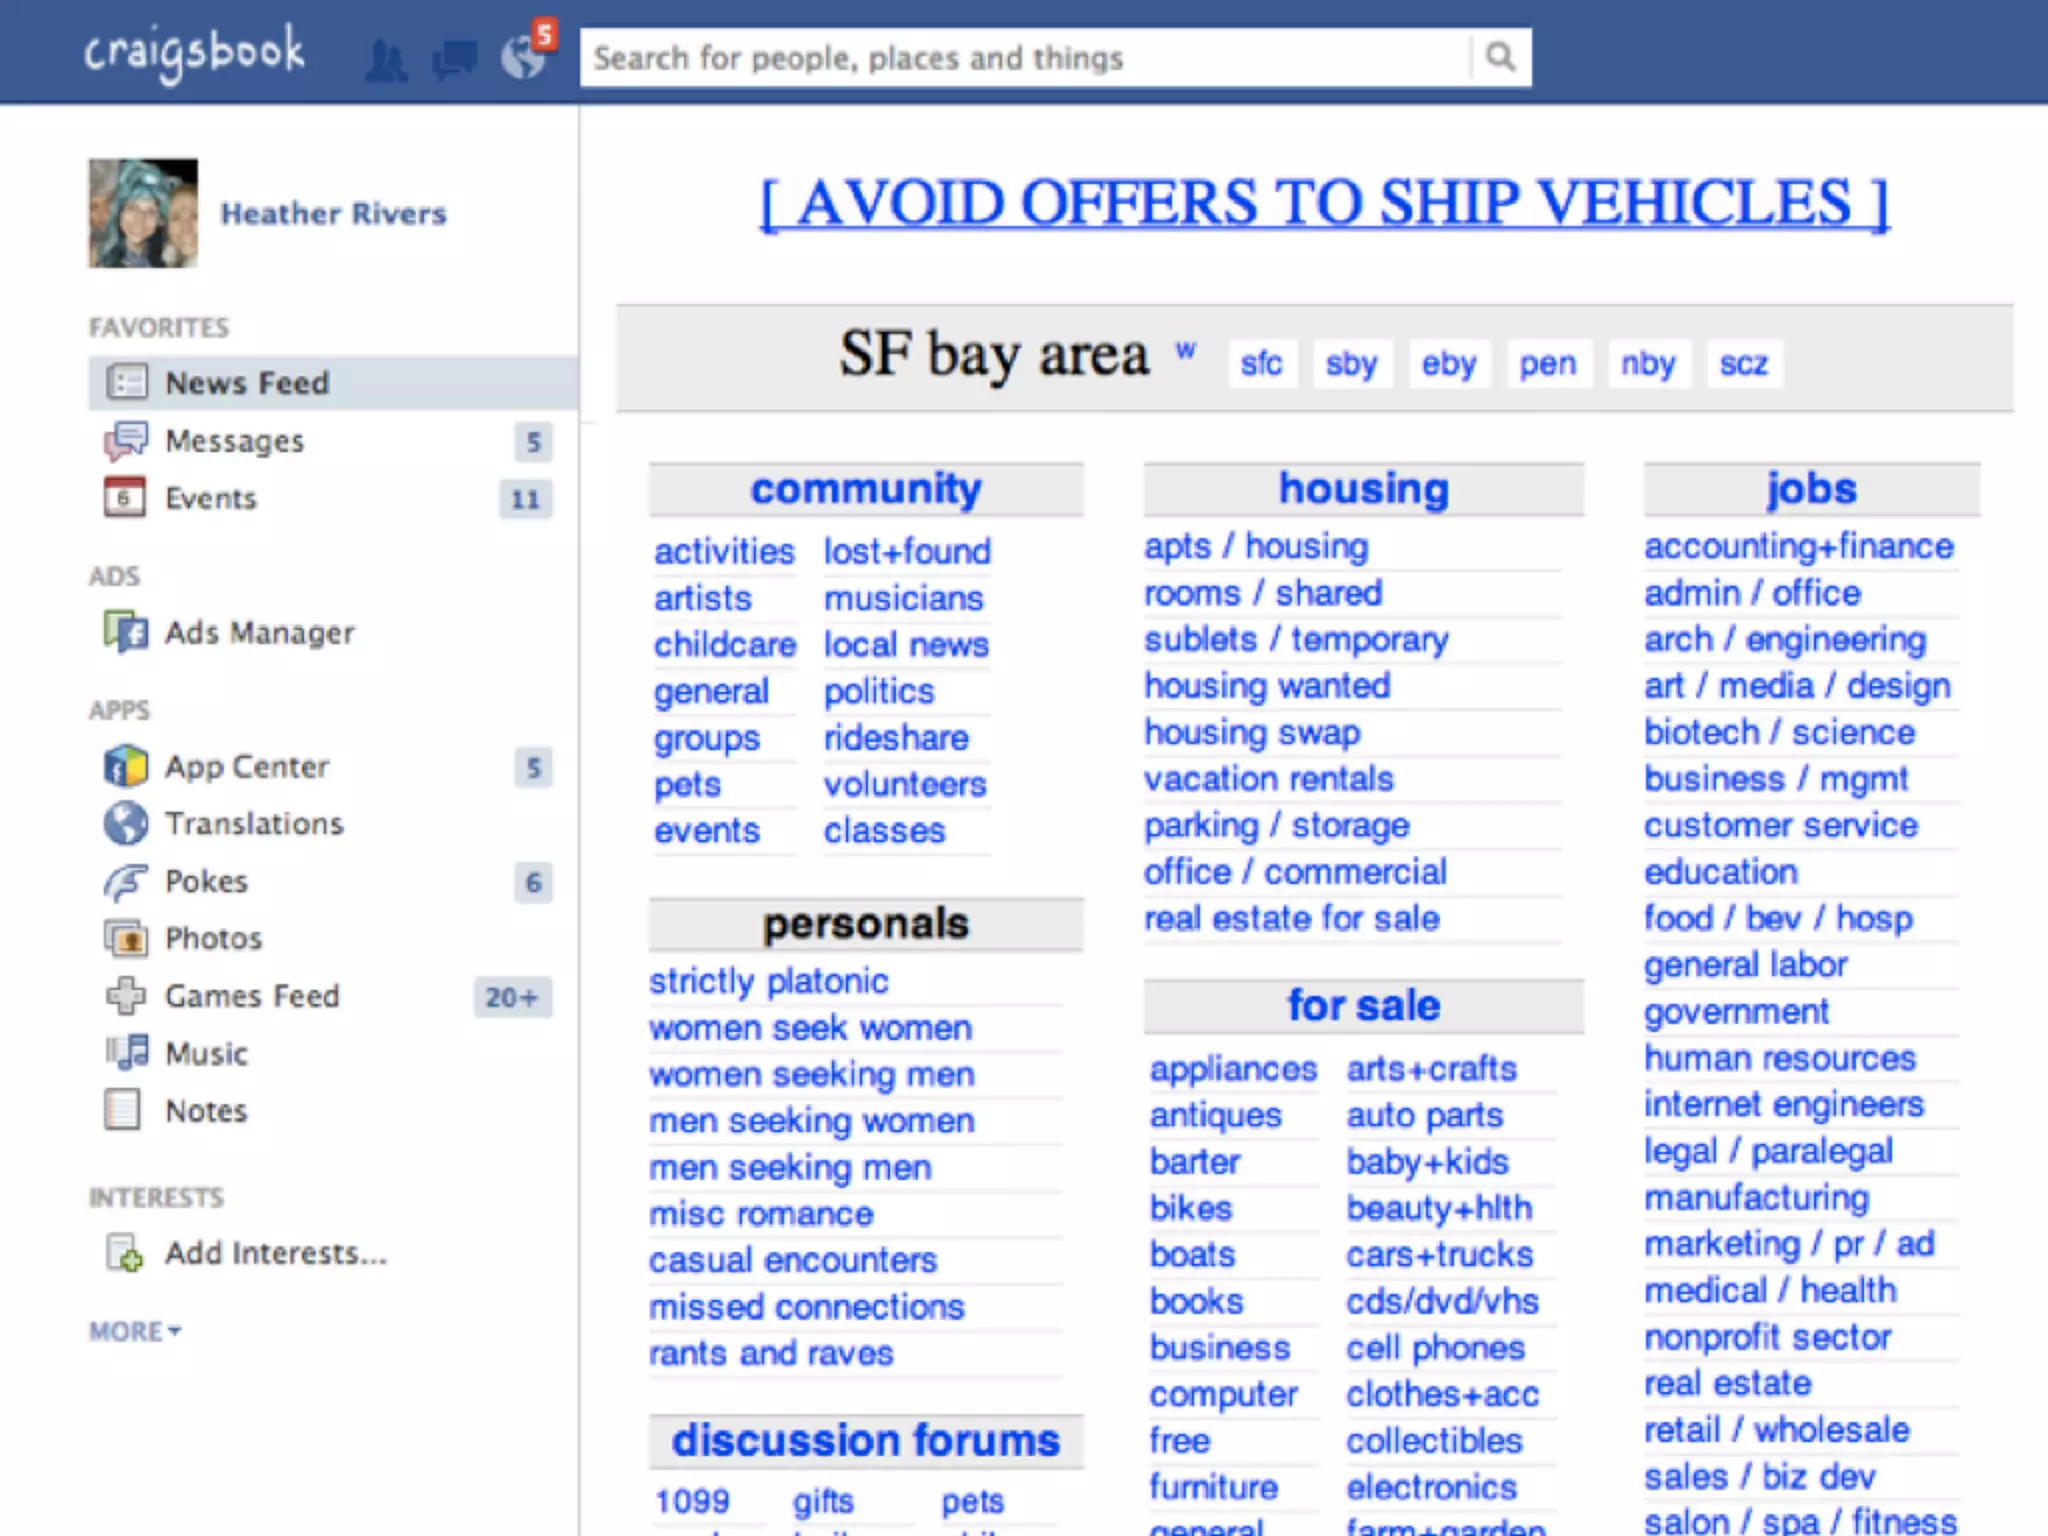Open the cars+trucks for sale link

1439,1255
